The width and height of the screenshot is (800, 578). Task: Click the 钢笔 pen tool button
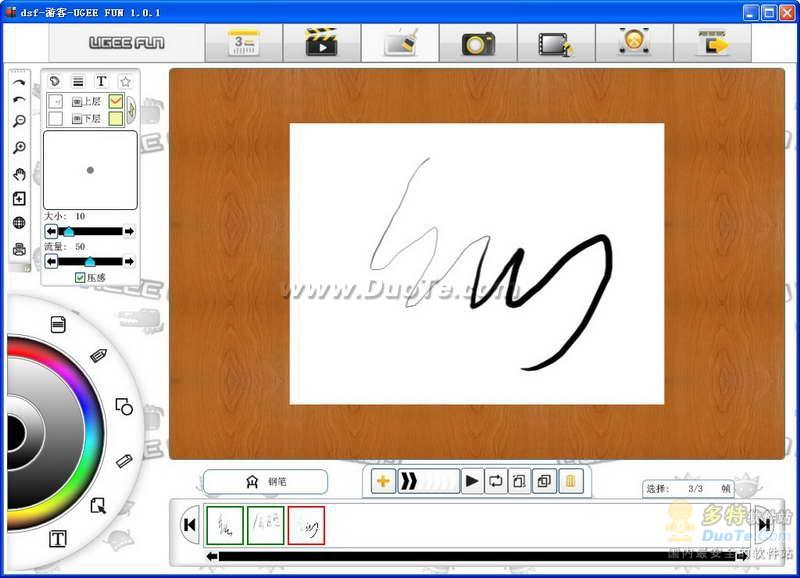coord(265,482)
